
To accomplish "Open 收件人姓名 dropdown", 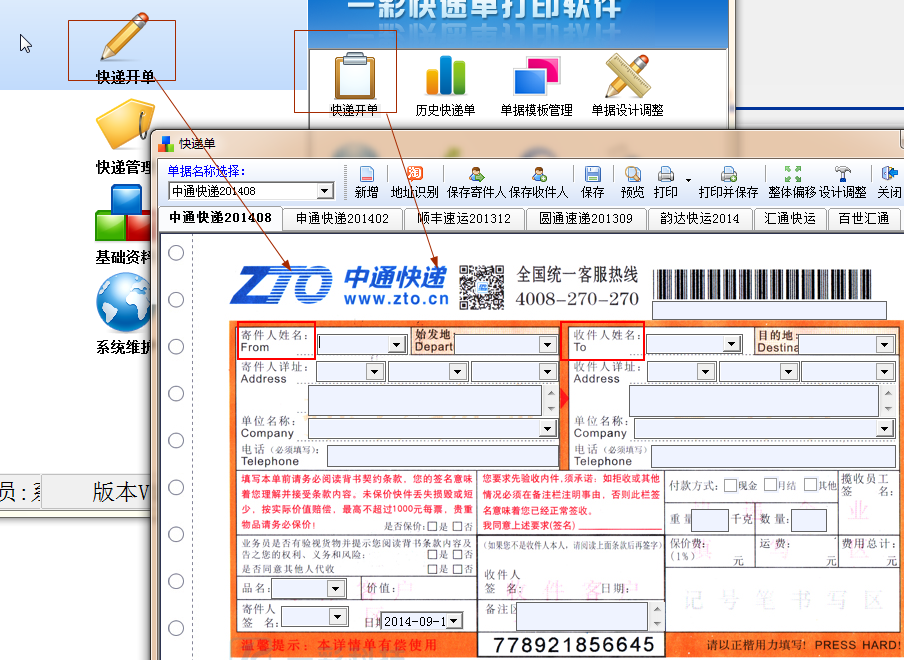I will coord(732,344).
